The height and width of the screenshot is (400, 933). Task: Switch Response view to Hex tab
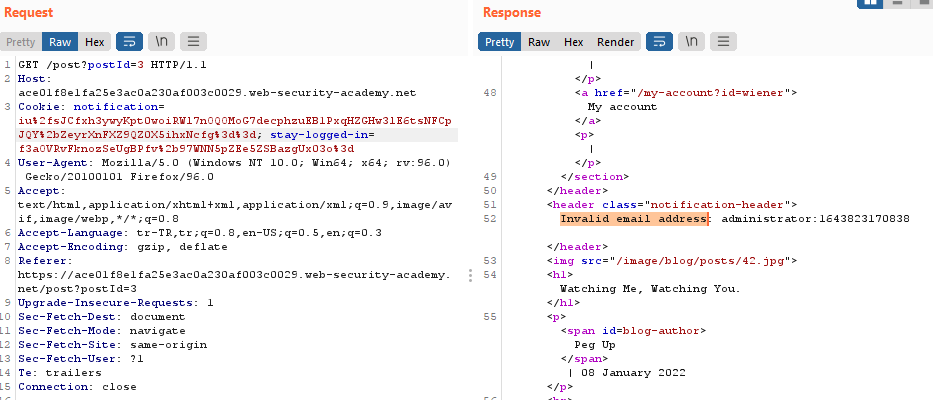coord(574,42)
